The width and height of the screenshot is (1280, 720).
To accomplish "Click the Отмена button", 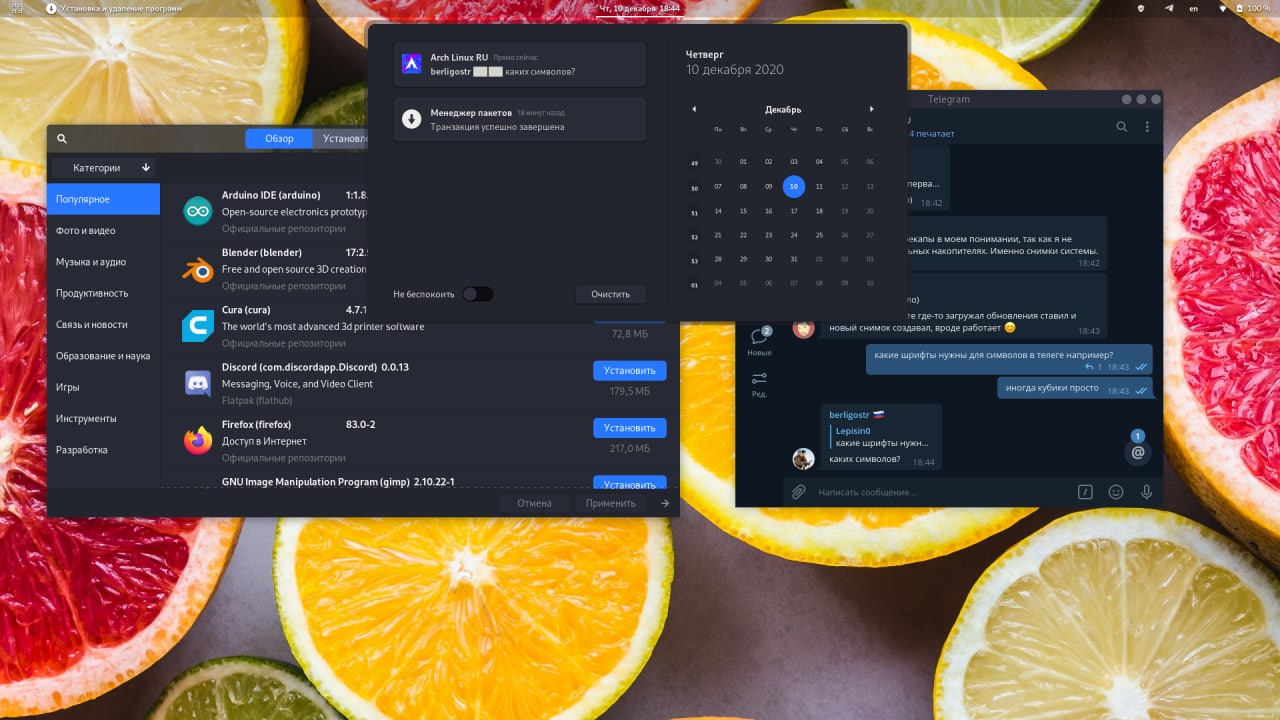I will click(x=535, y=503).
